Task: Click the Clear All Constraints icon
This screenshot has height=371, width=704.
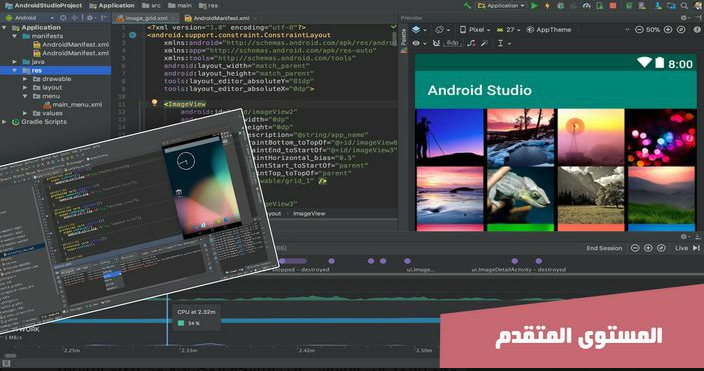Action: pos(471,43)
